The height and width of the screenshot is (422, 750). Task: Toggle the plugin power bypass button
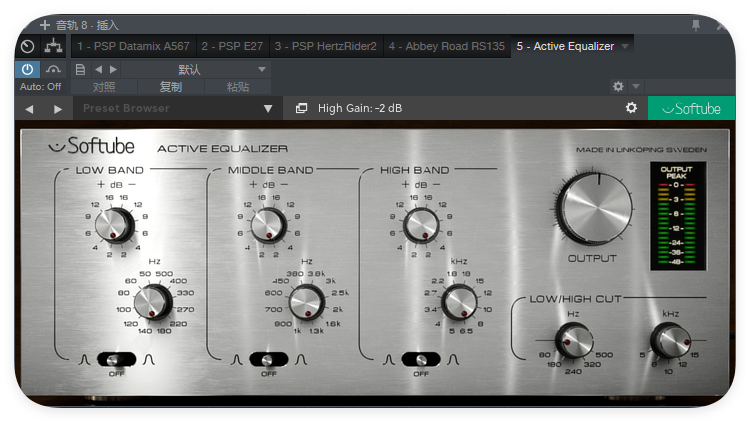coord(27,69)
